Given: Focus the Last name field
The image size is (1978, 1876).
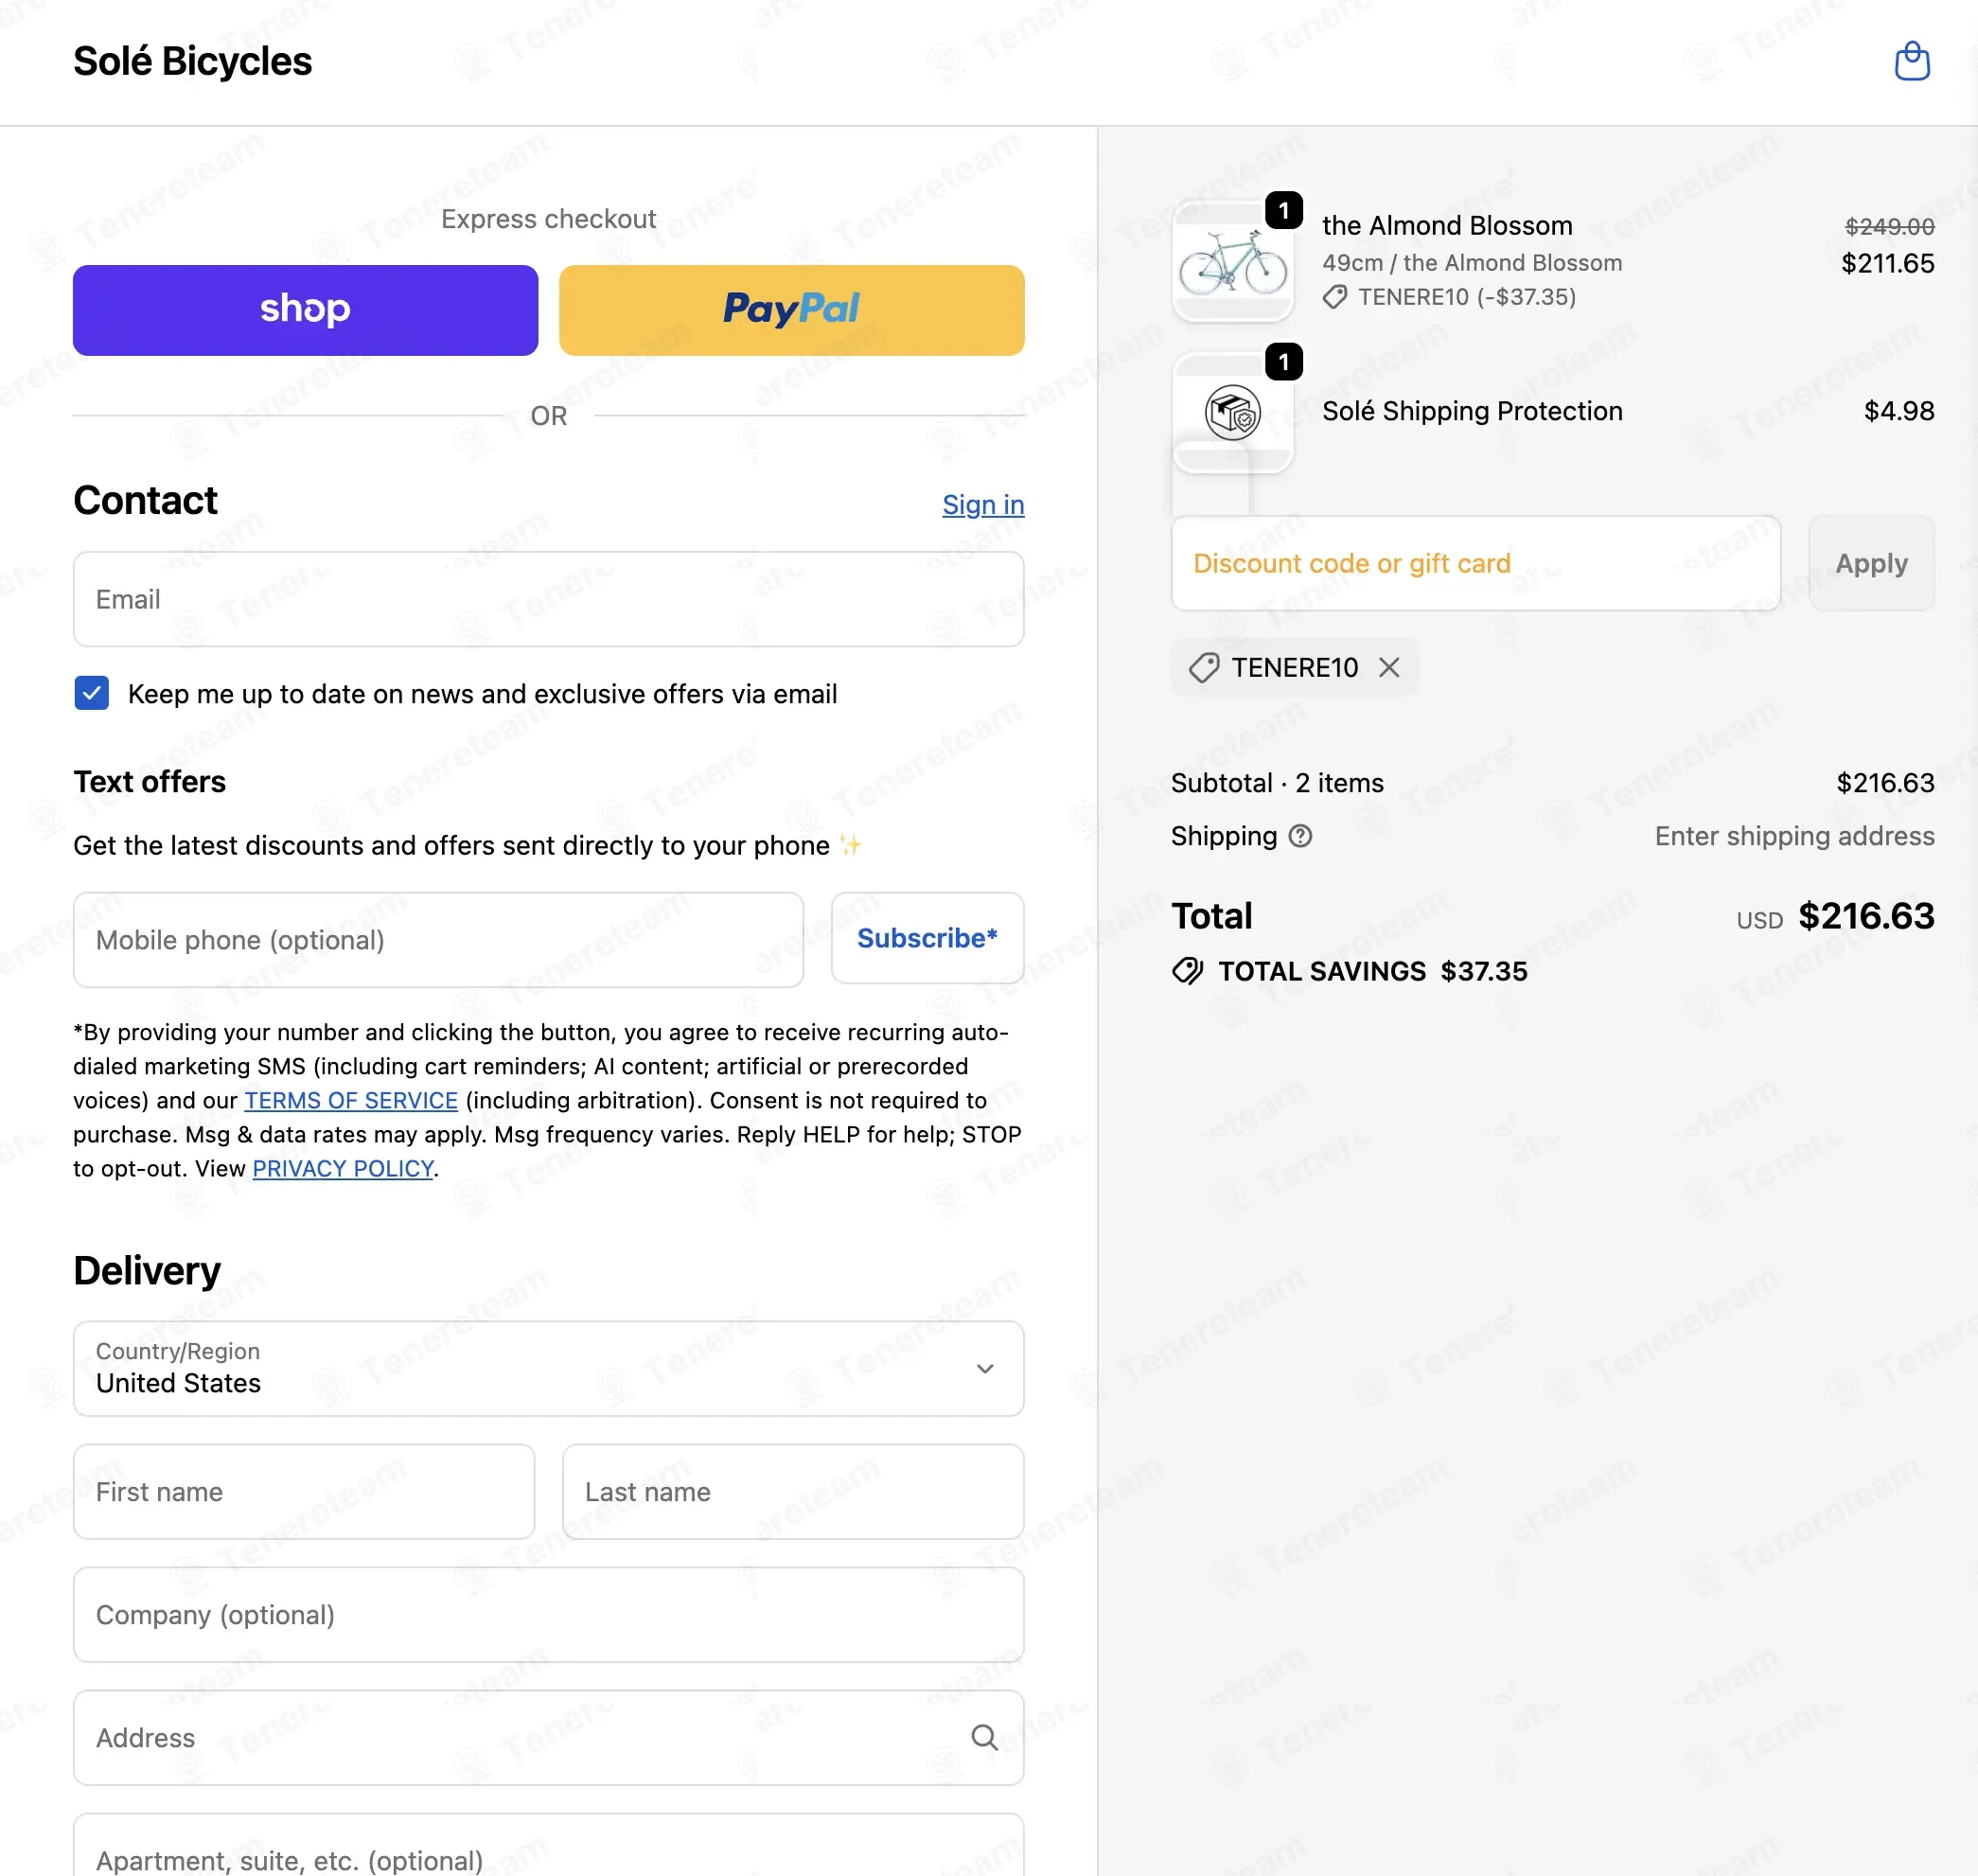Looking at the screenshot, I should pos(793,1491).
